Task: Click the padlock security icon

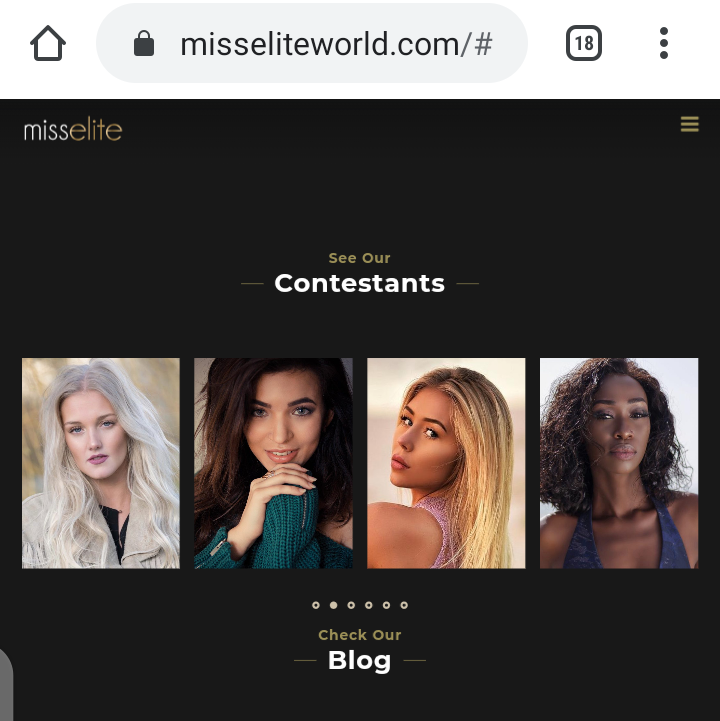Action: click(x=143, y=44)
